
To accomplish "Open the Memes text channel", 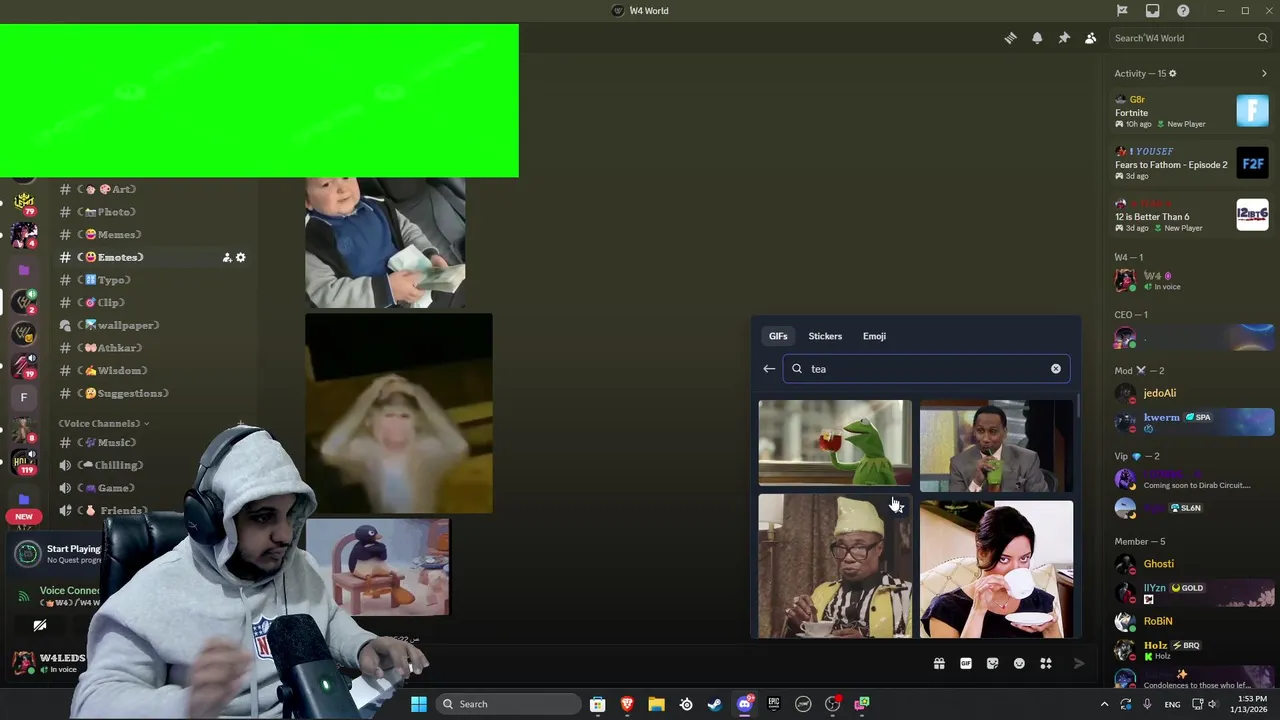I will click(154, 235).
